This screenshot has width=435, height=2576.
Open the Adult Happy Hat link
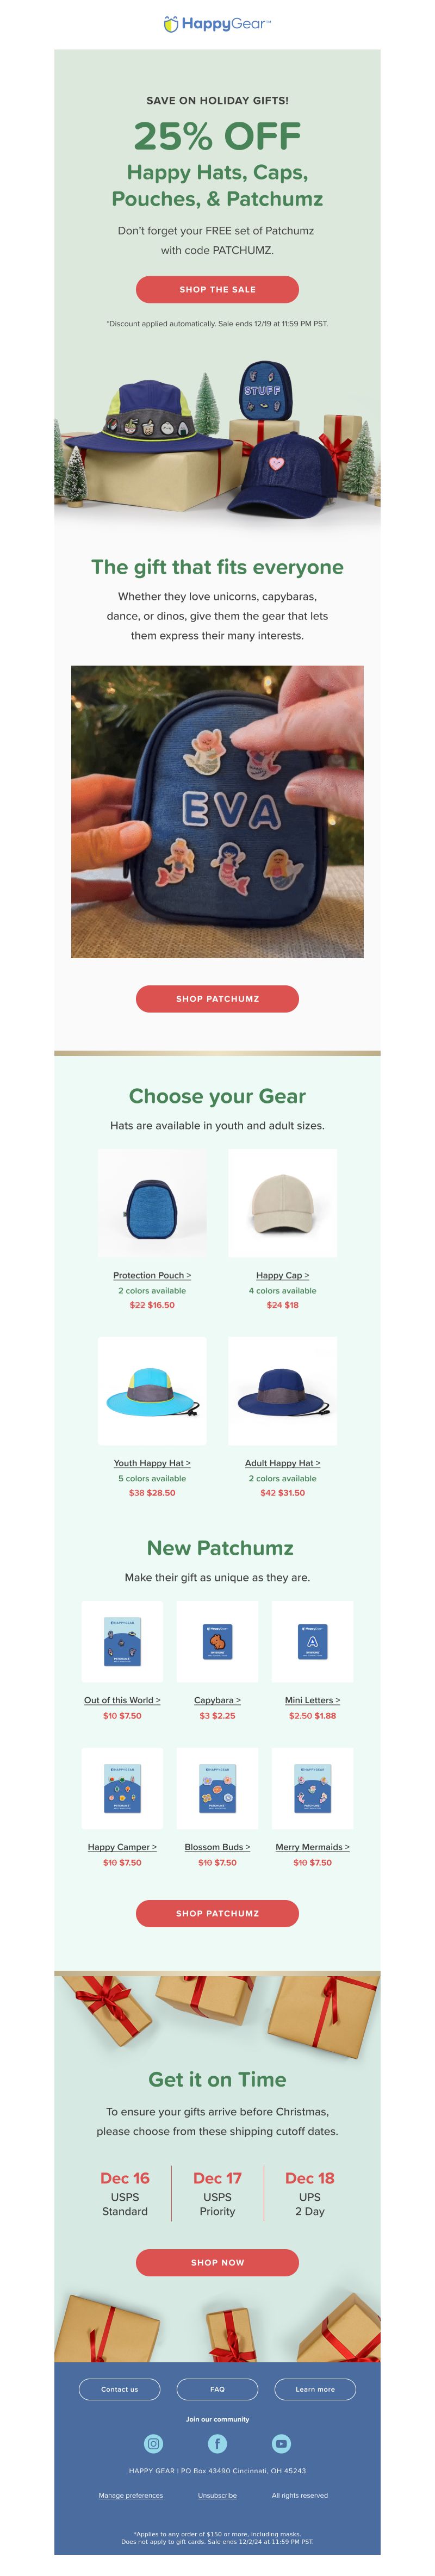pos(282,1462)
